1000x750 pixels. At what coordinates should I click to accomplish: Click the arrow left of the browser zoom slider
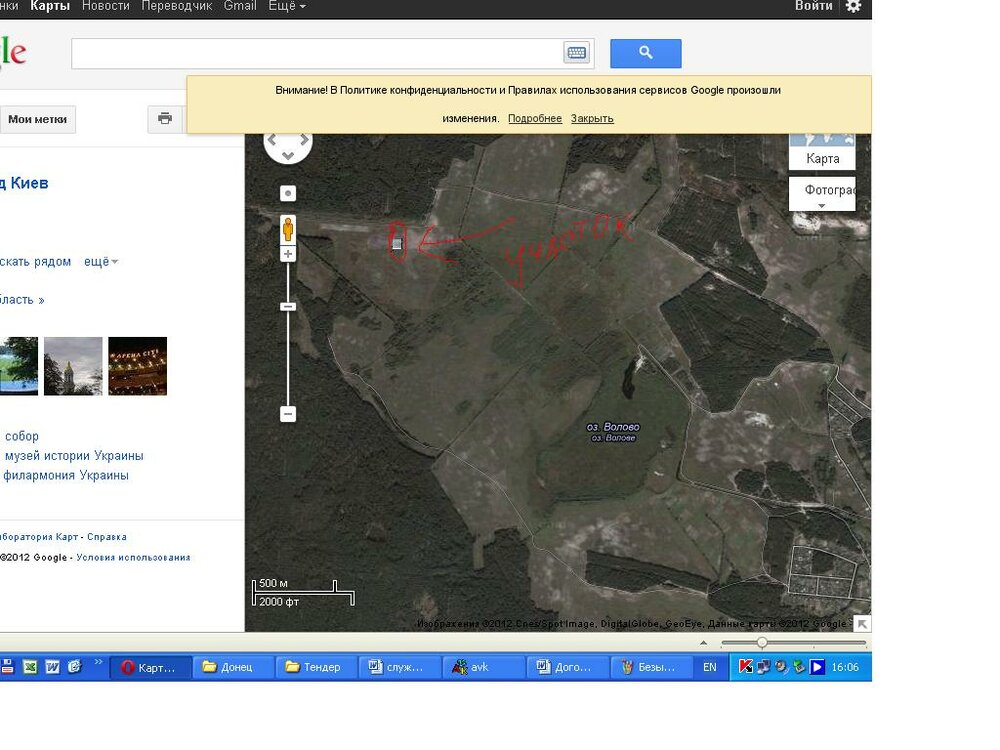[703, 643]
